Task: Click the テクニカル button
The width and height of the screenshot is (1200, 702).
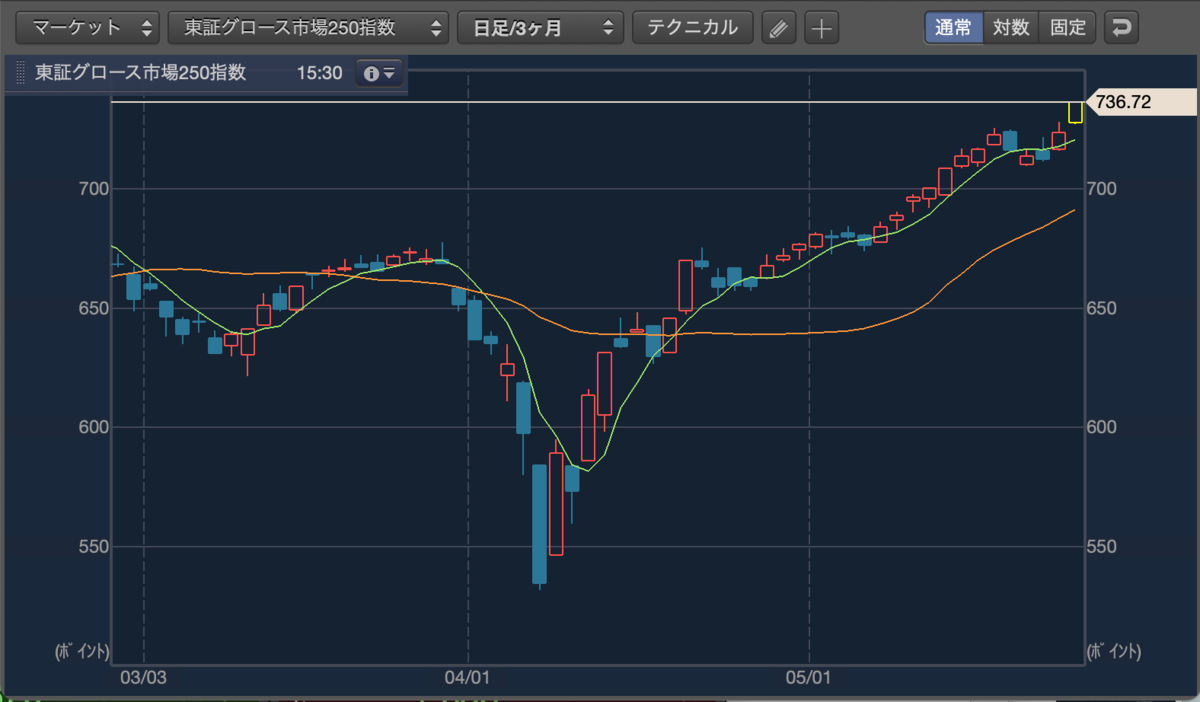Action: pyautogui.click(x=692, y=27)
